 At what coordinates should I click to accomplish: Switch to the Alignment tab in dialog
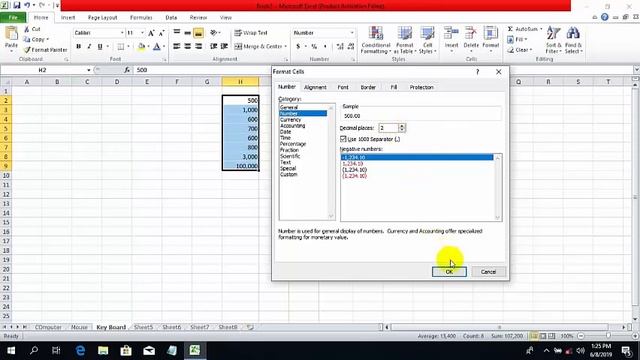point(315,87)
